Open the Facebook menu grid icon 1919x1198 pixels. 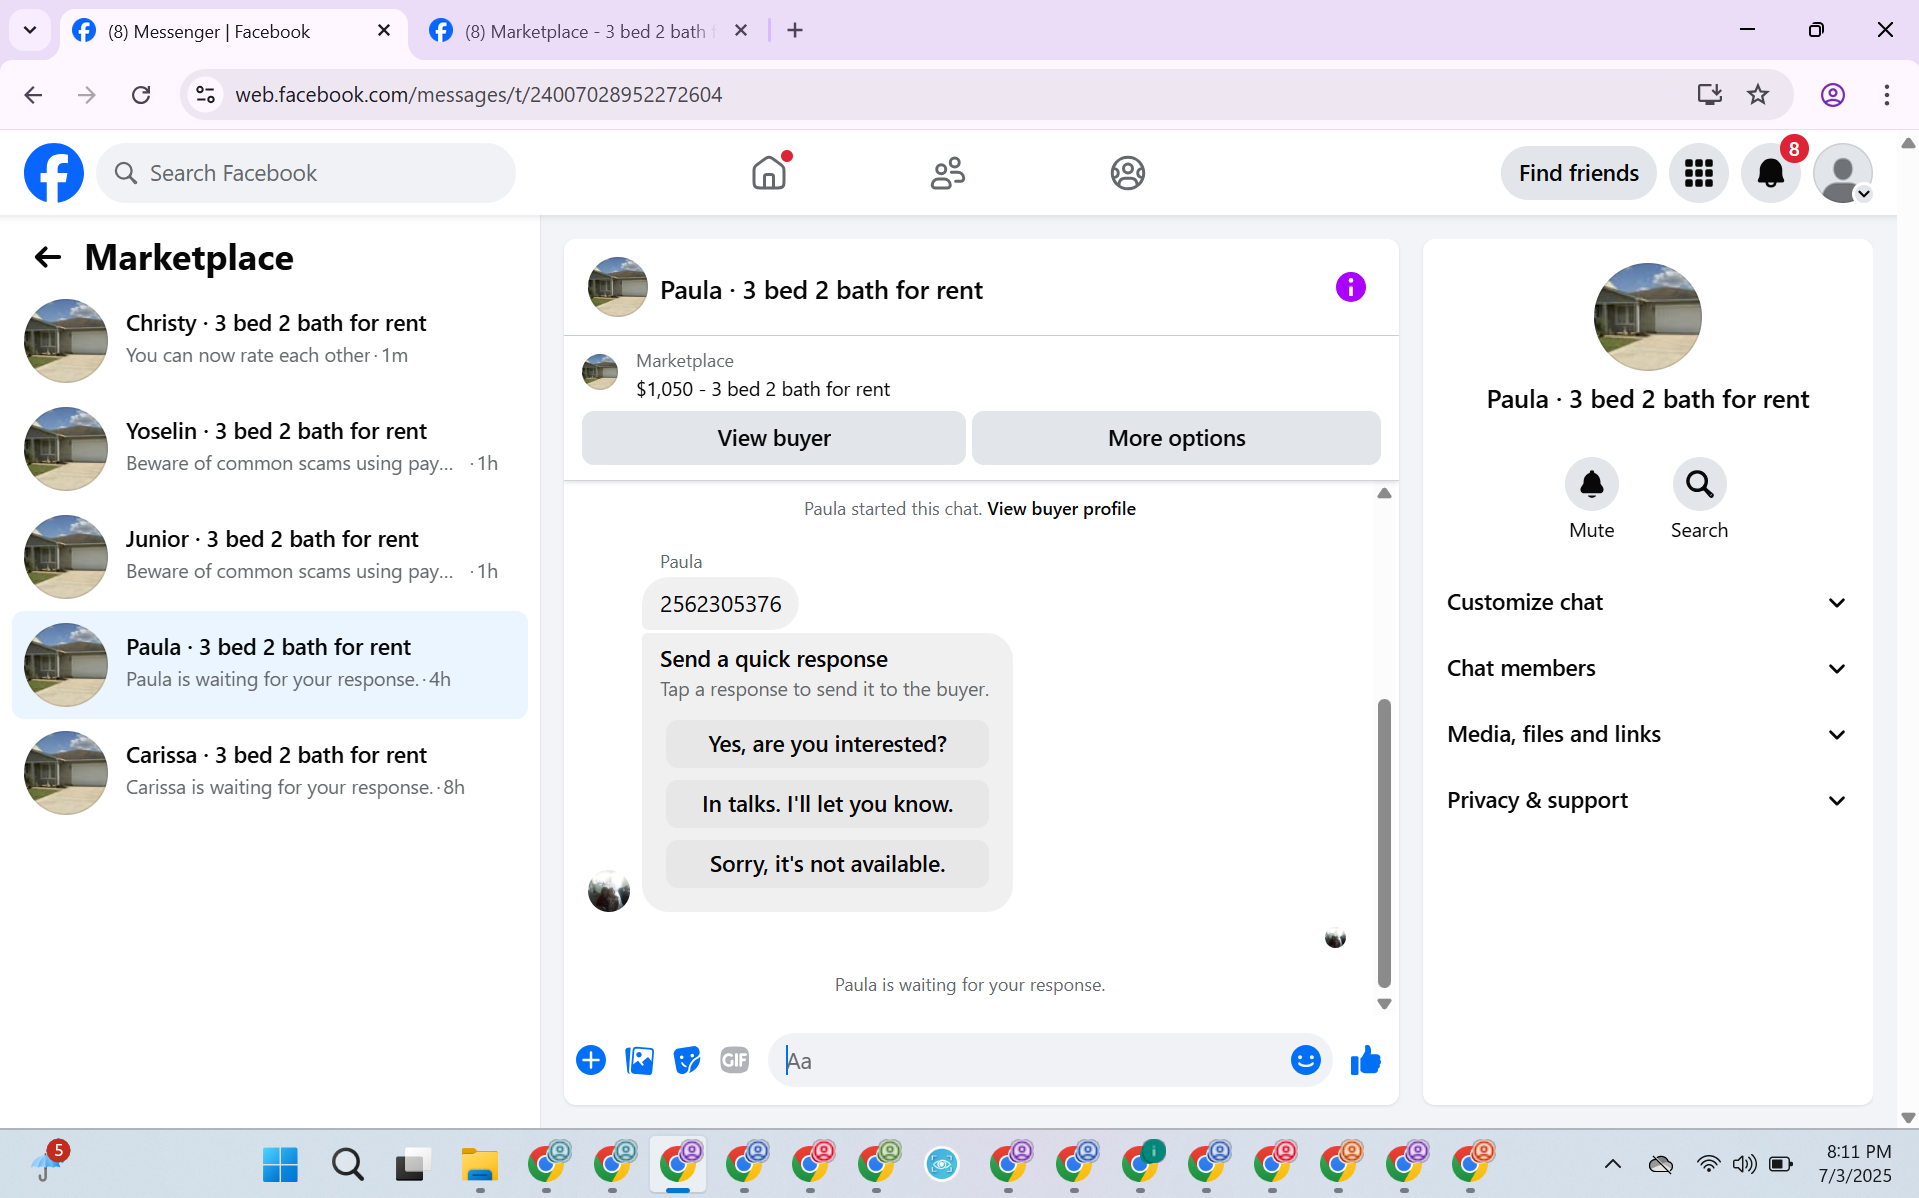point(1698,173)
